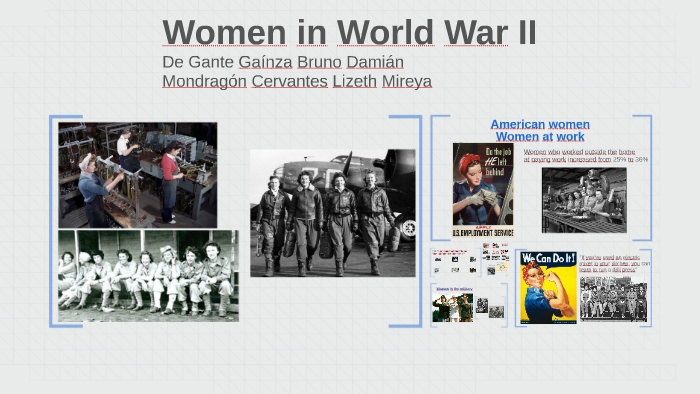700x394 pixels.
Task: Open the small frame with six tiny icons
Action: (455, 263)
